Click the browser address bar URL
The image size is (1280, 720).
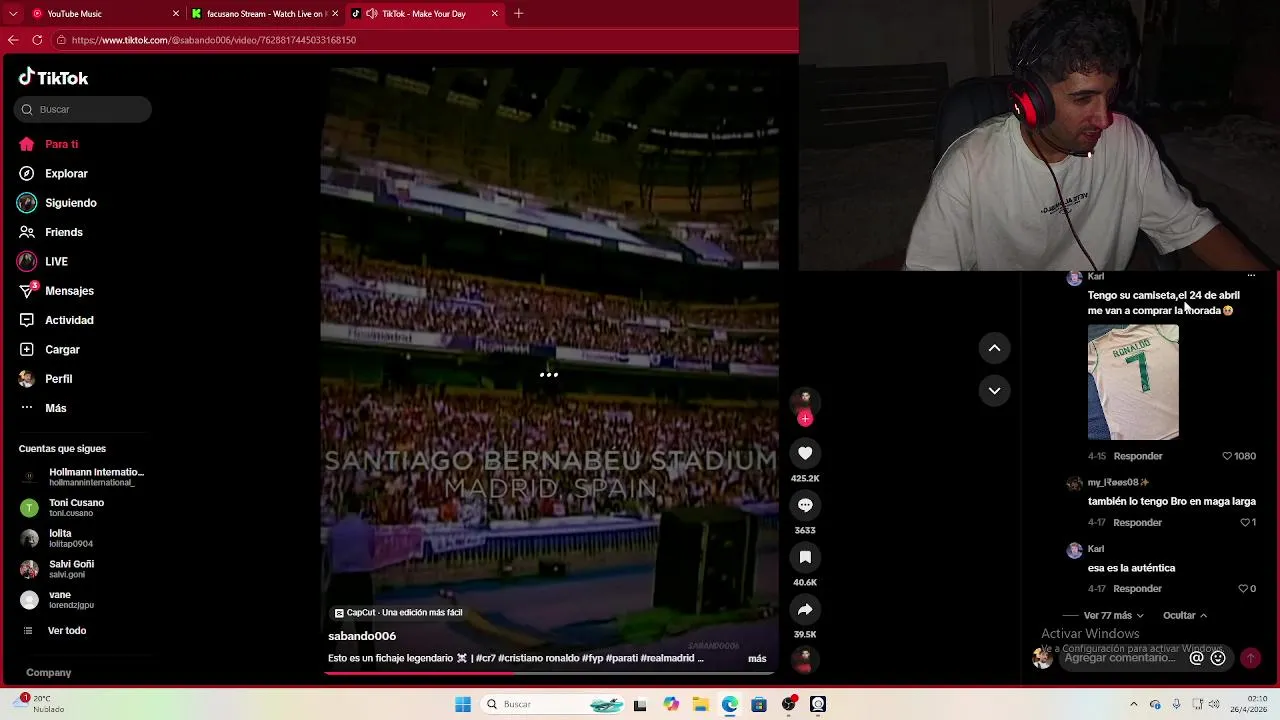coord(214,40)
